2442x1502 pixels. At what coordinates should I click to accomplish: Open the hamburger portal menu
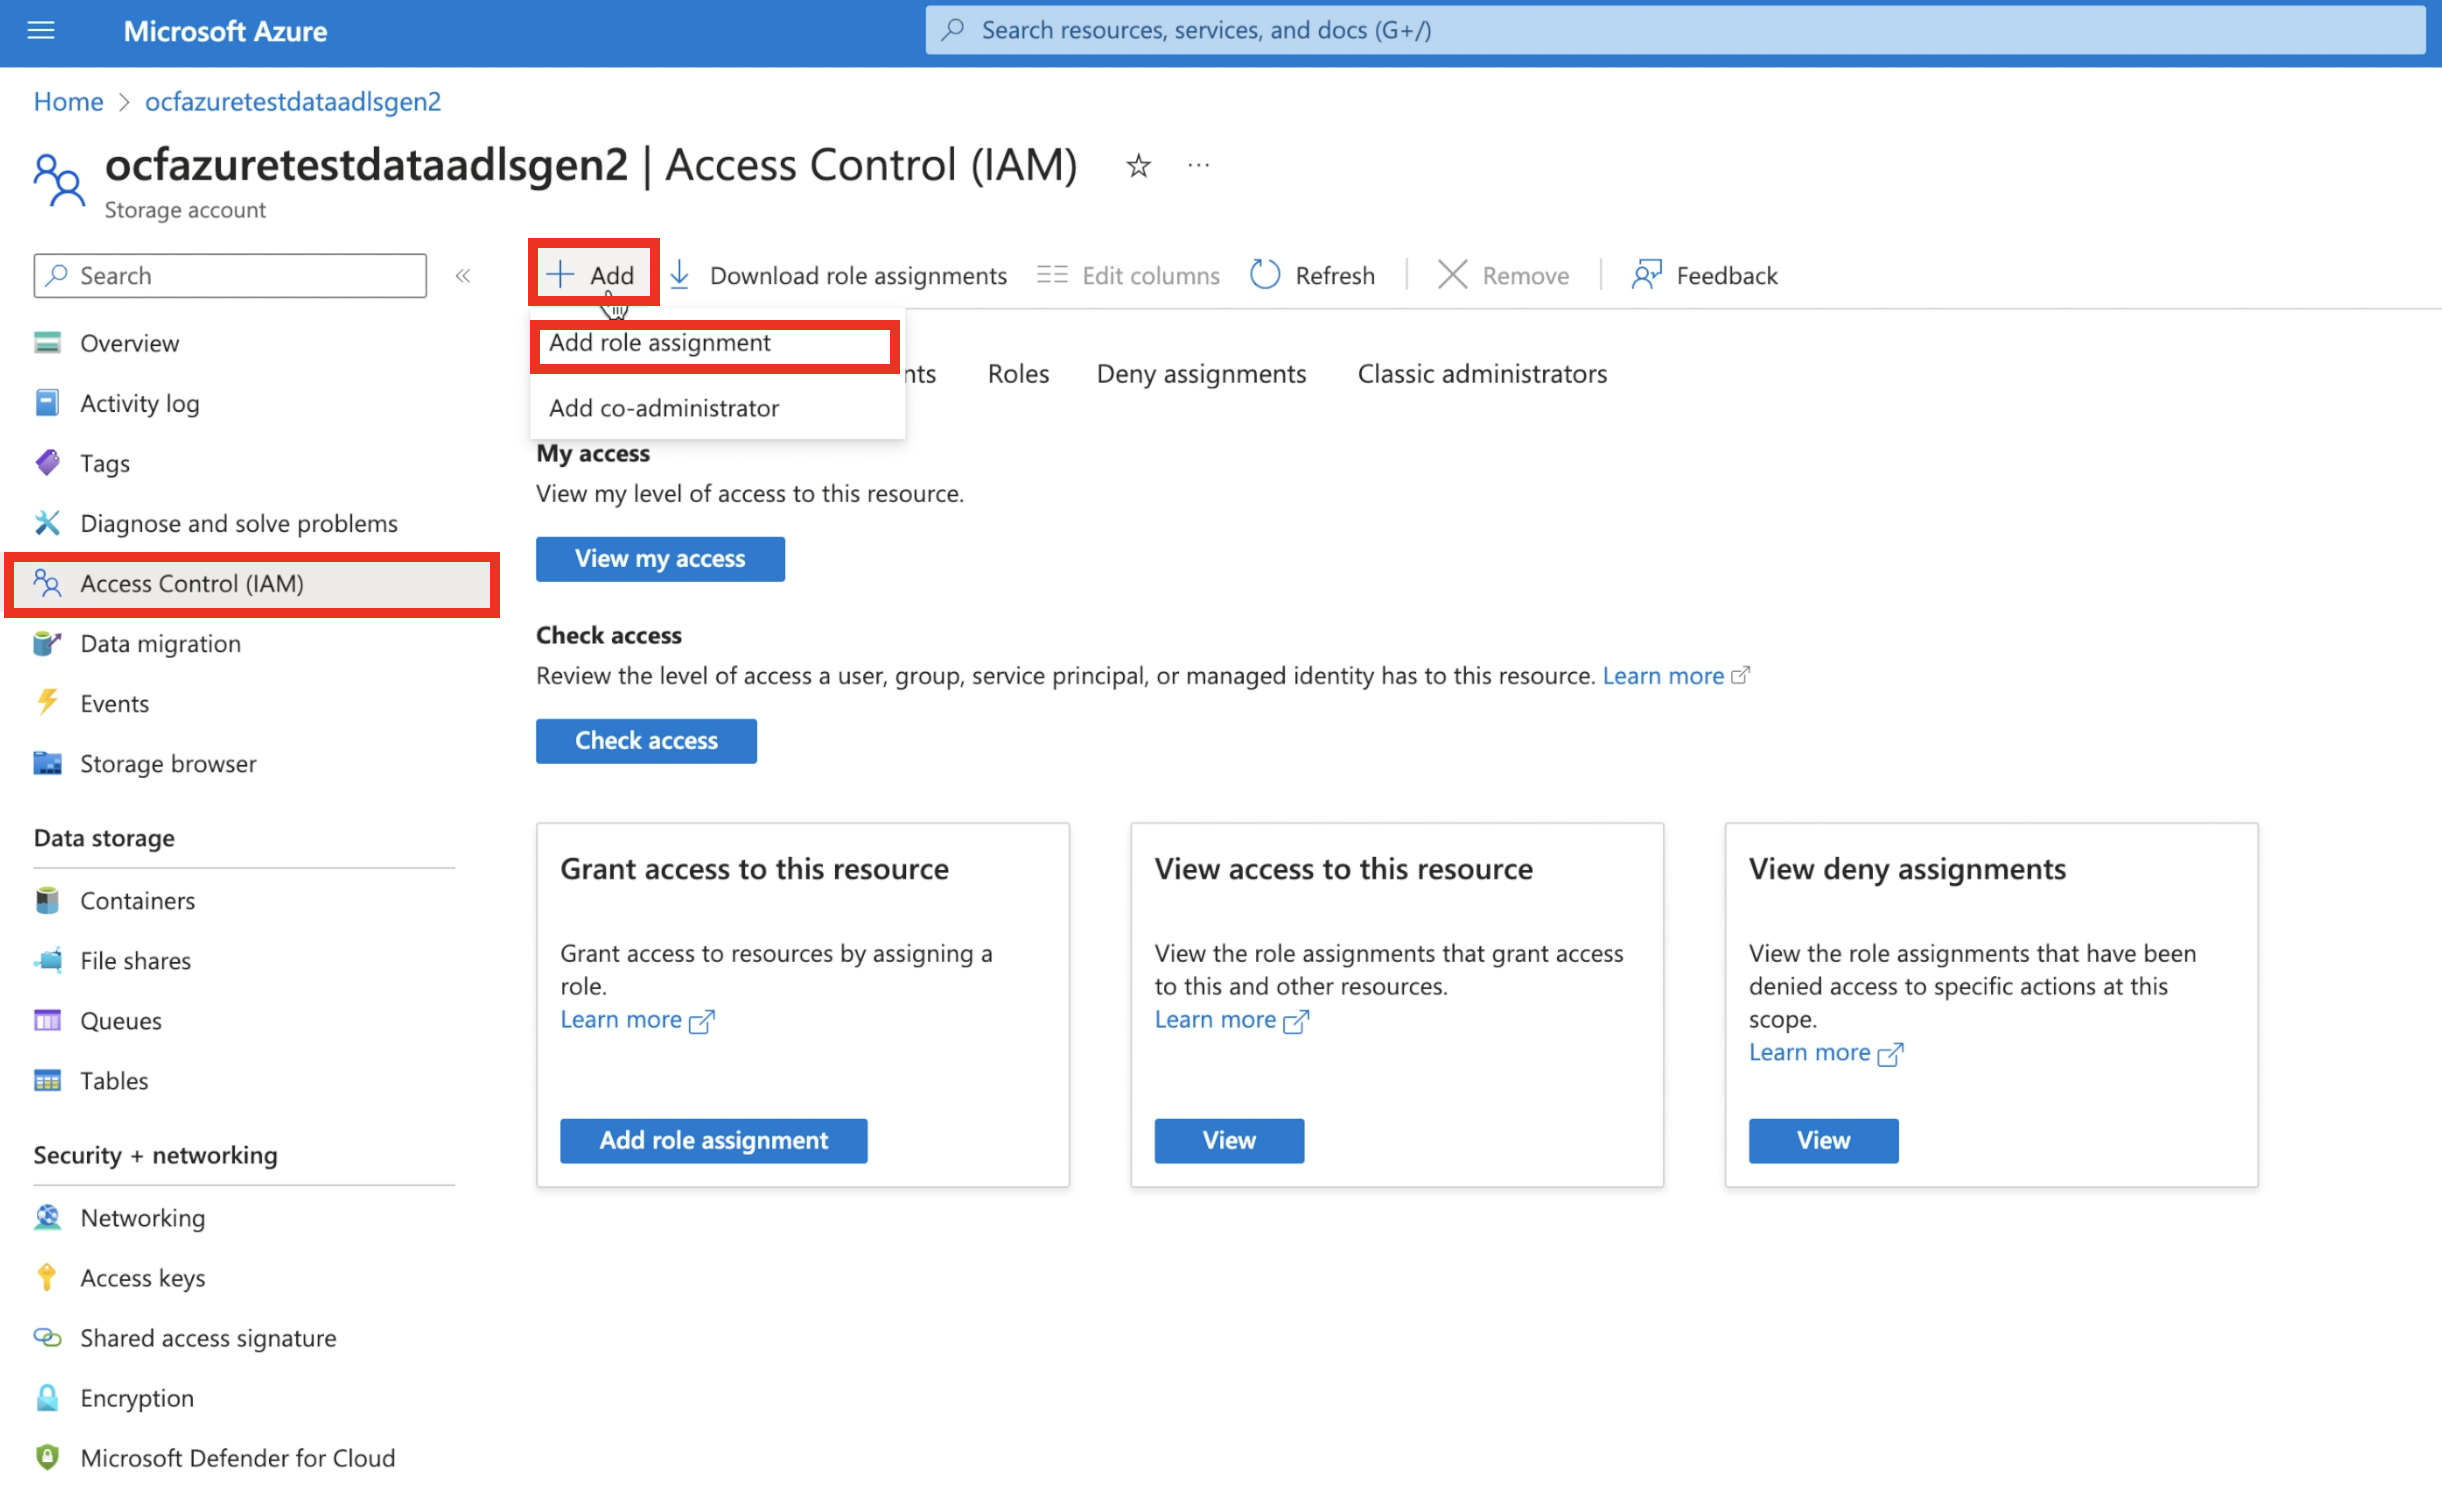click(41, 31)
